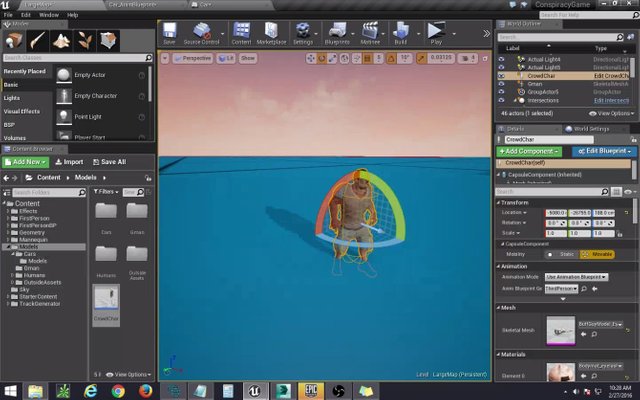The image size is (640, 400).
Task: Select Paint mode brush icon
Action: [x=38, y=41]
